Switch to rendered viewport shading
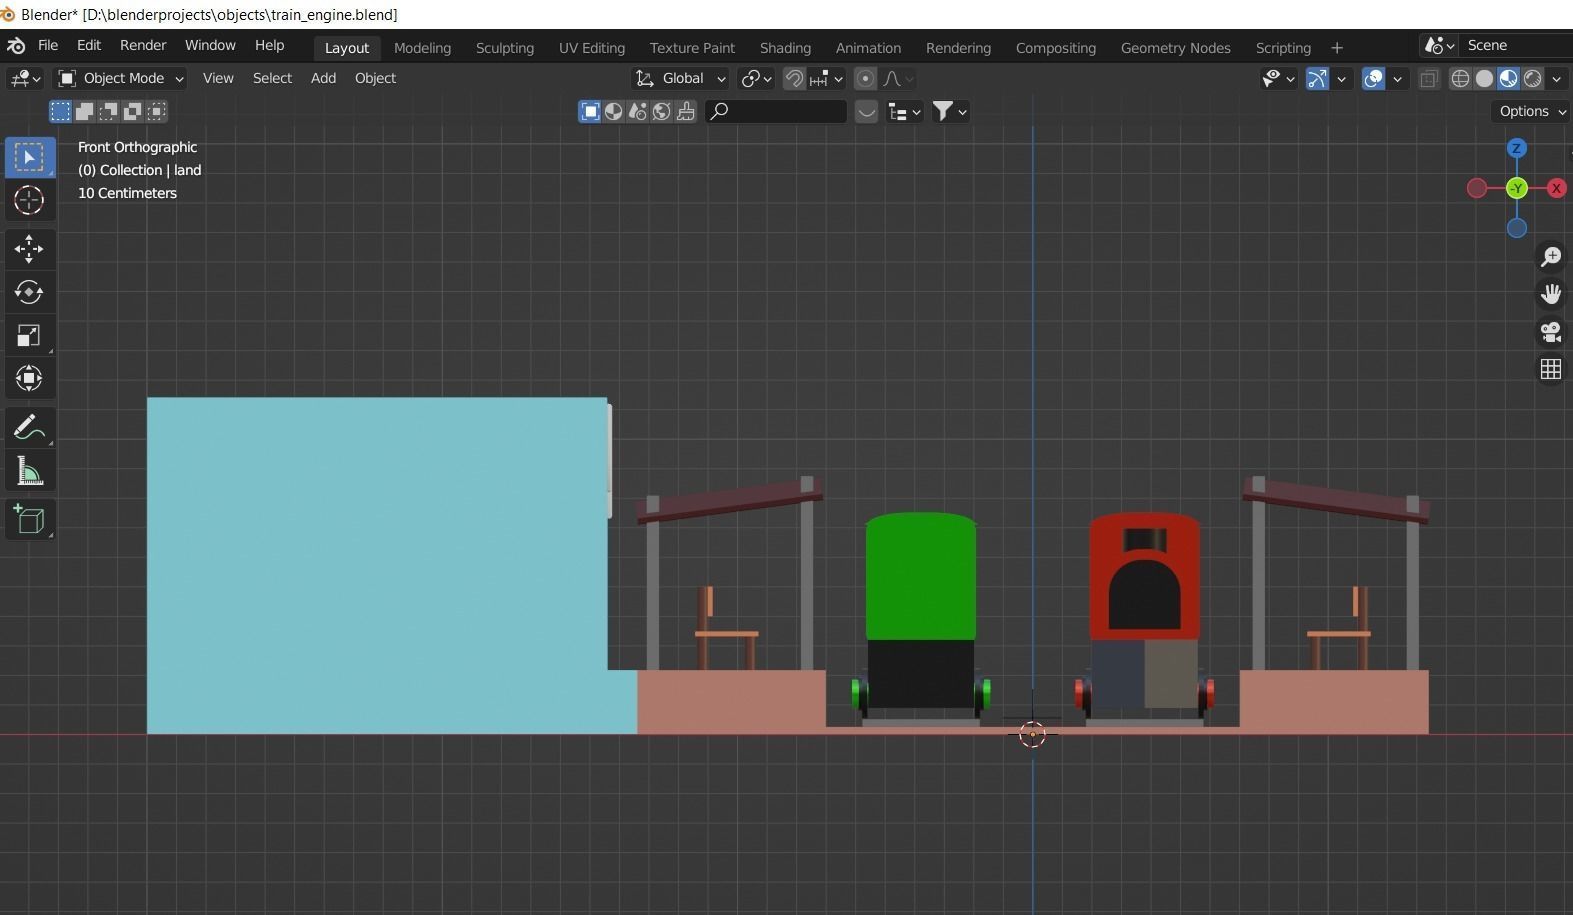Viewport: 1573px width, 915px height. click(x=1532, y=78)
